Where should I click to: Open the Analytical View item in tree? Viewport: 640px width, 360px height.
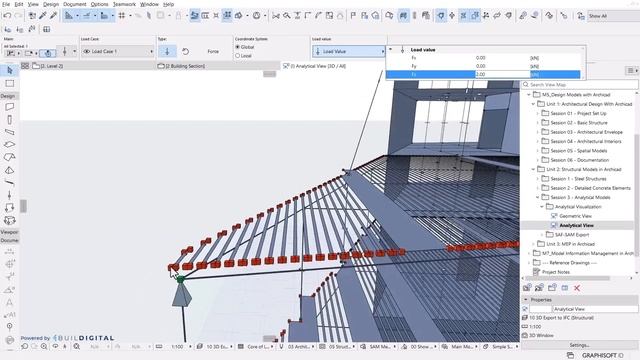(x=576, y=225)
